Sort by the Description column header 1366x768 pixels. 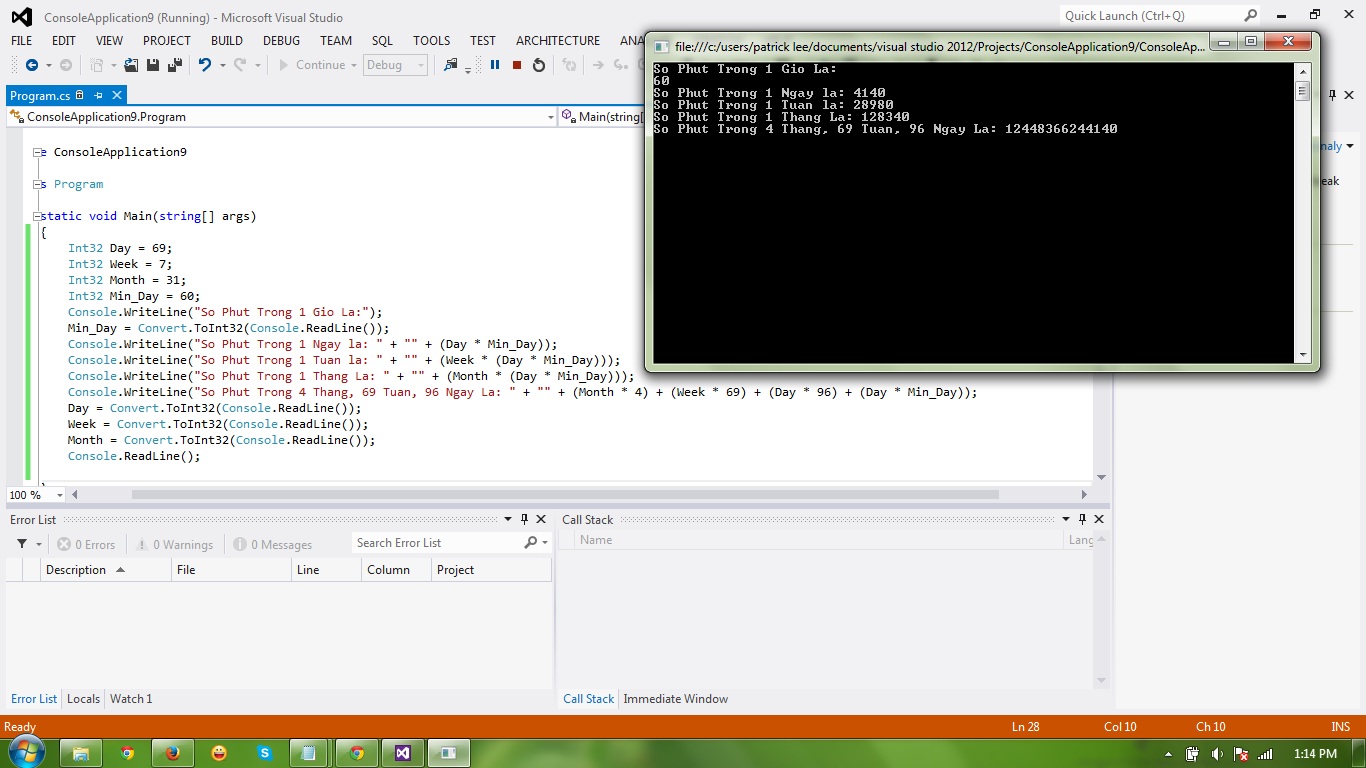(x=76, y=570)
